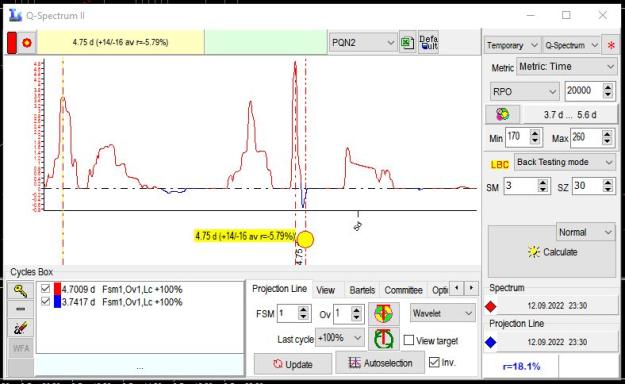
Task: Open the Wavelet dropdown
Action: click(x=442, y=313)
